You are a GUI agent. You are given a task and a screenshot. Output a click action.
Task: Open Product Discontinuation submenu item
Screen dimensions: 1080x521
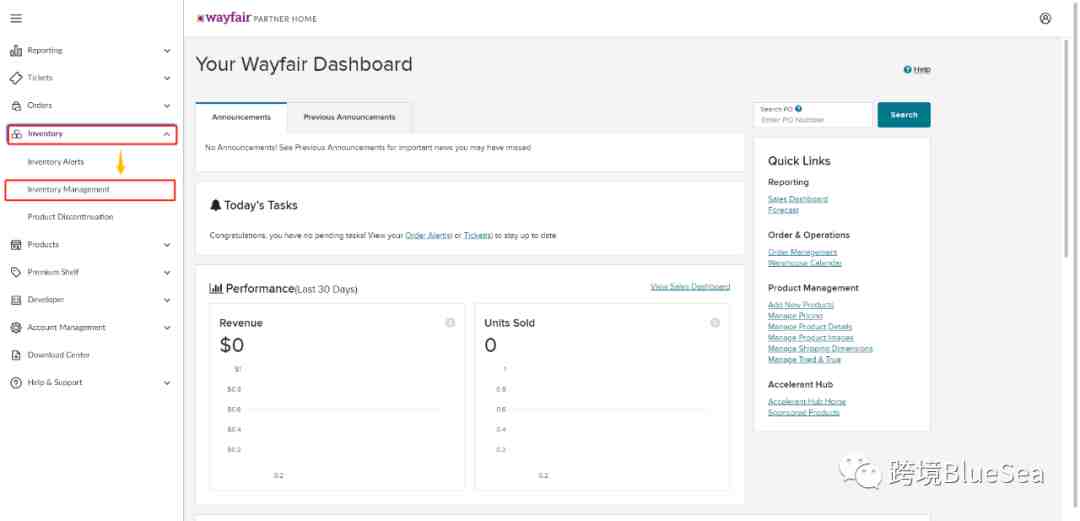pyautogui.click(x=70, y=217)
